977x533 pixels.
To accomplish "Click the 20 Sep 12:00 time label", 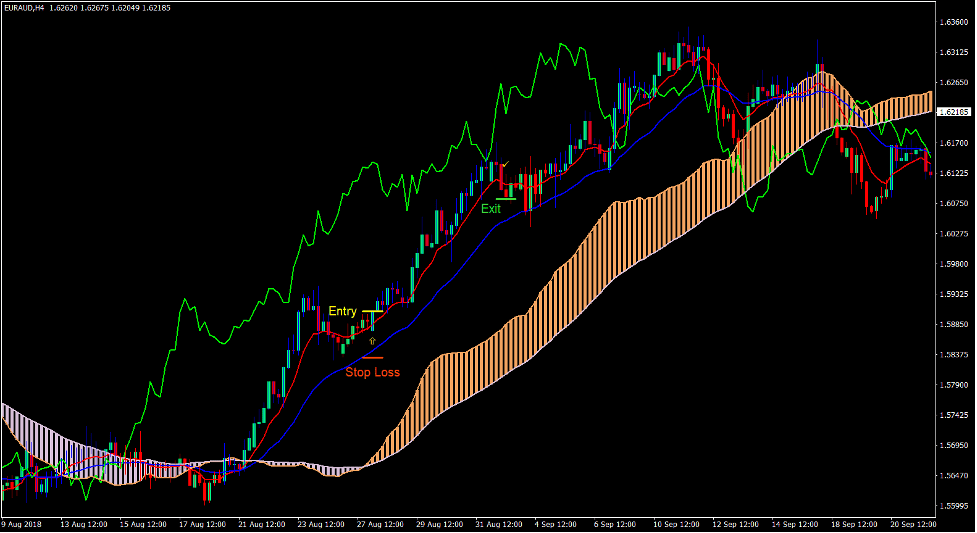I will 914,524.
